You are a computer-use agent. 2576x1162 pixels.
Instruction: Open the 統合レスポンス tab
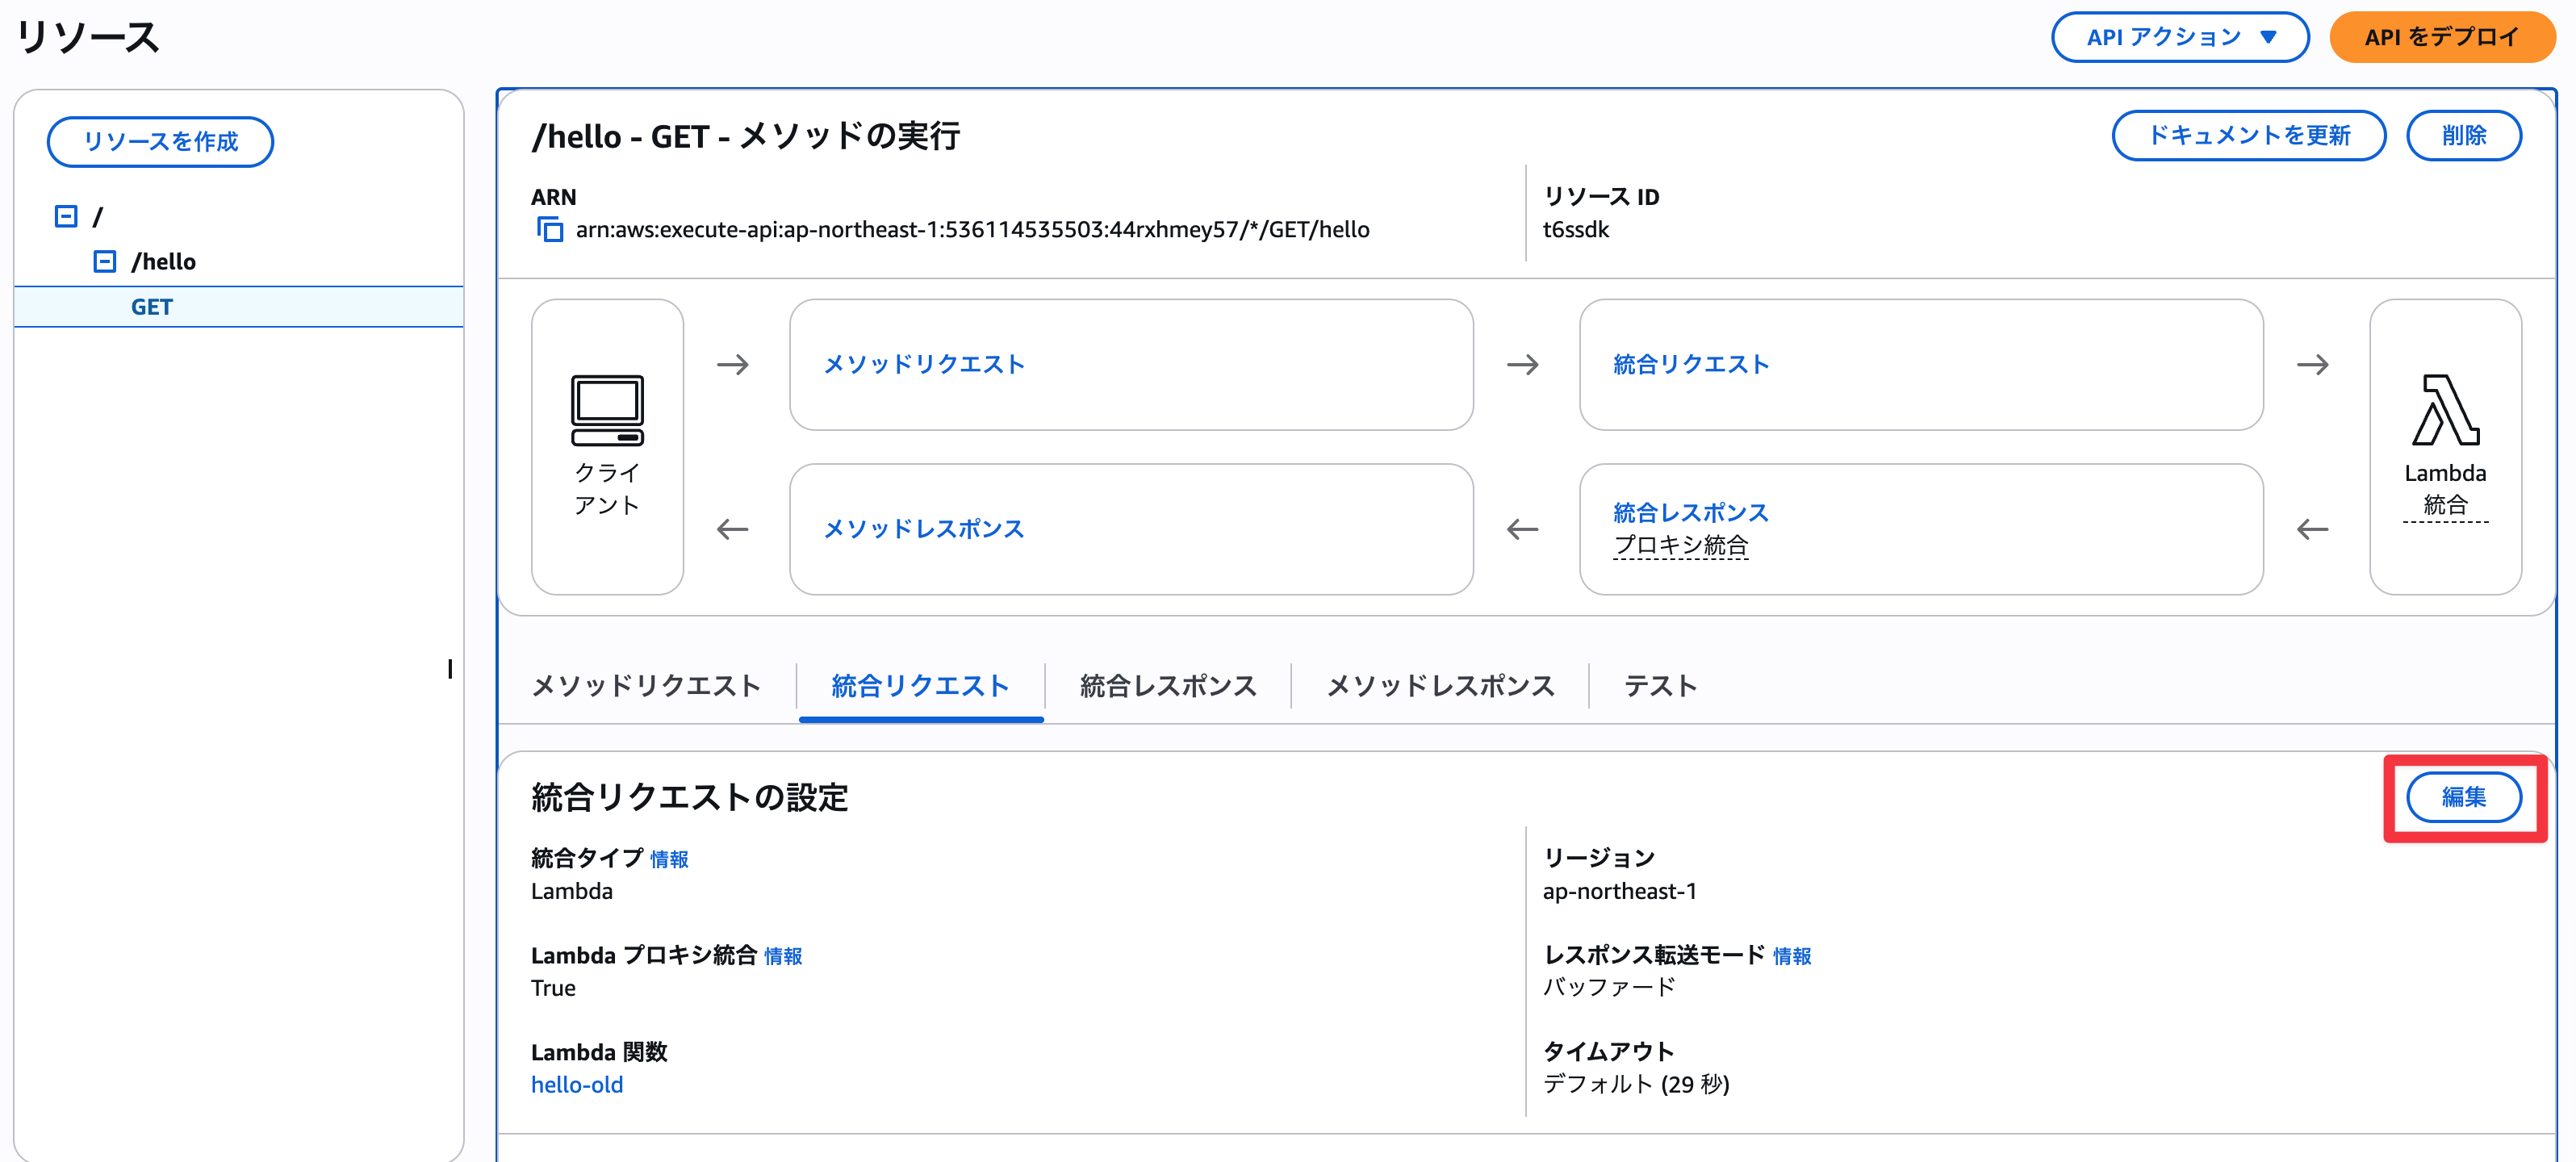[1168, 686]
